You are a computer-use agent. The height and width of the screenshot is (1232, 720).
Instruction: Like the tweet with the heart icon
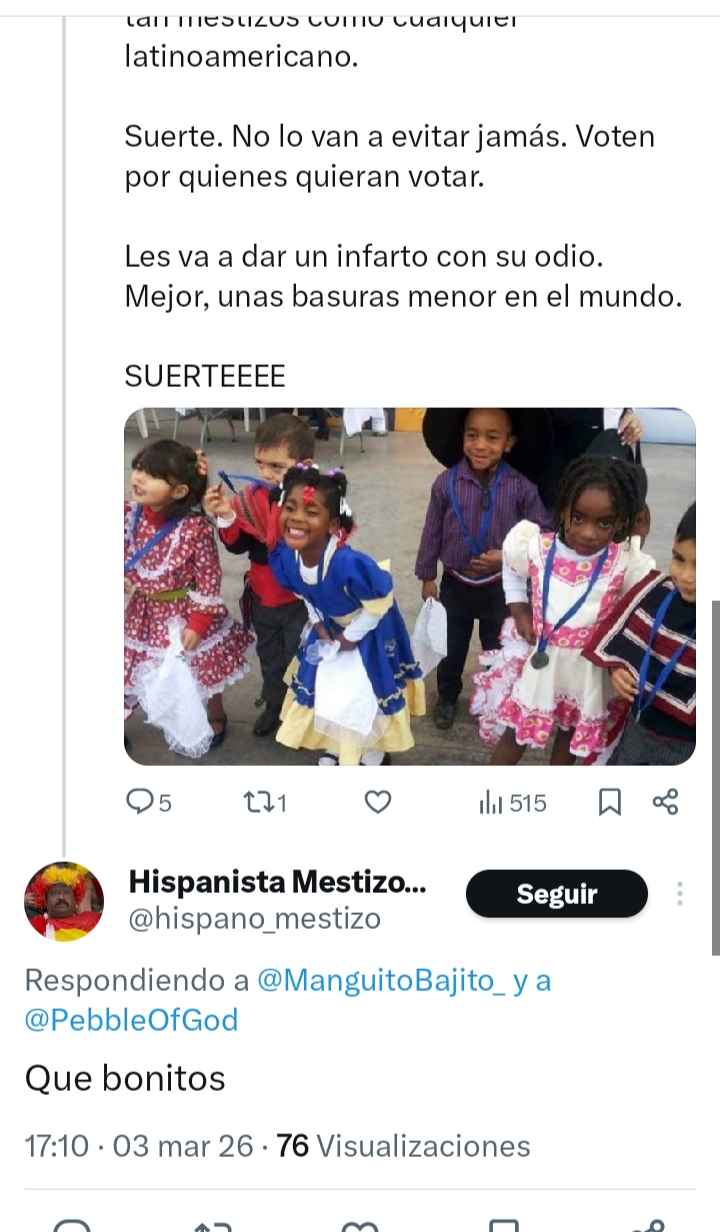tap(376, 802)
